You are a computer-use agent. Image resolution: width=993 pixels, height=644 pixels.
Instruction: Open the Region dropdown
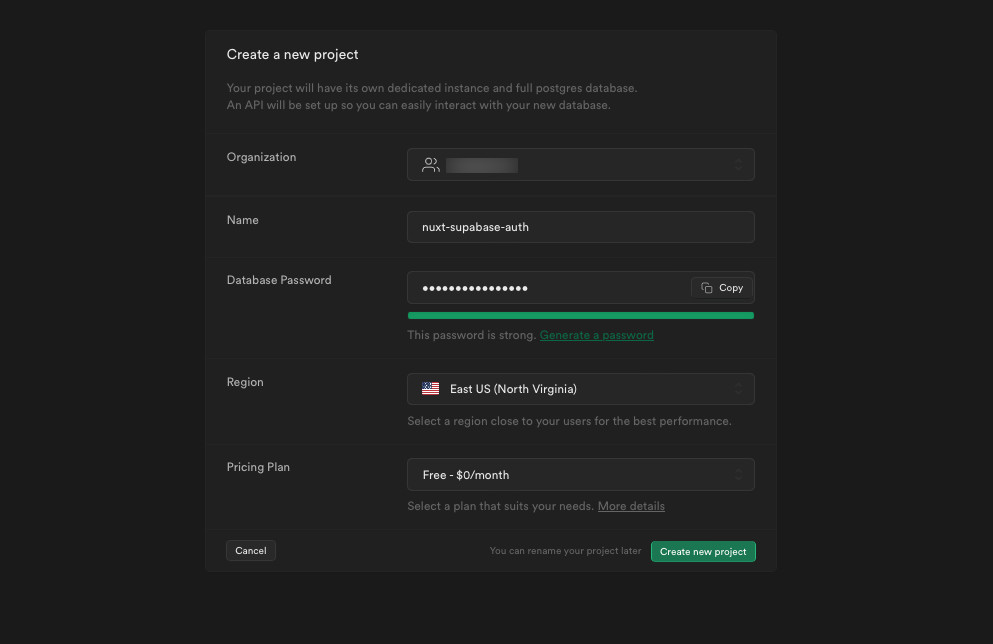pos(580,388)
